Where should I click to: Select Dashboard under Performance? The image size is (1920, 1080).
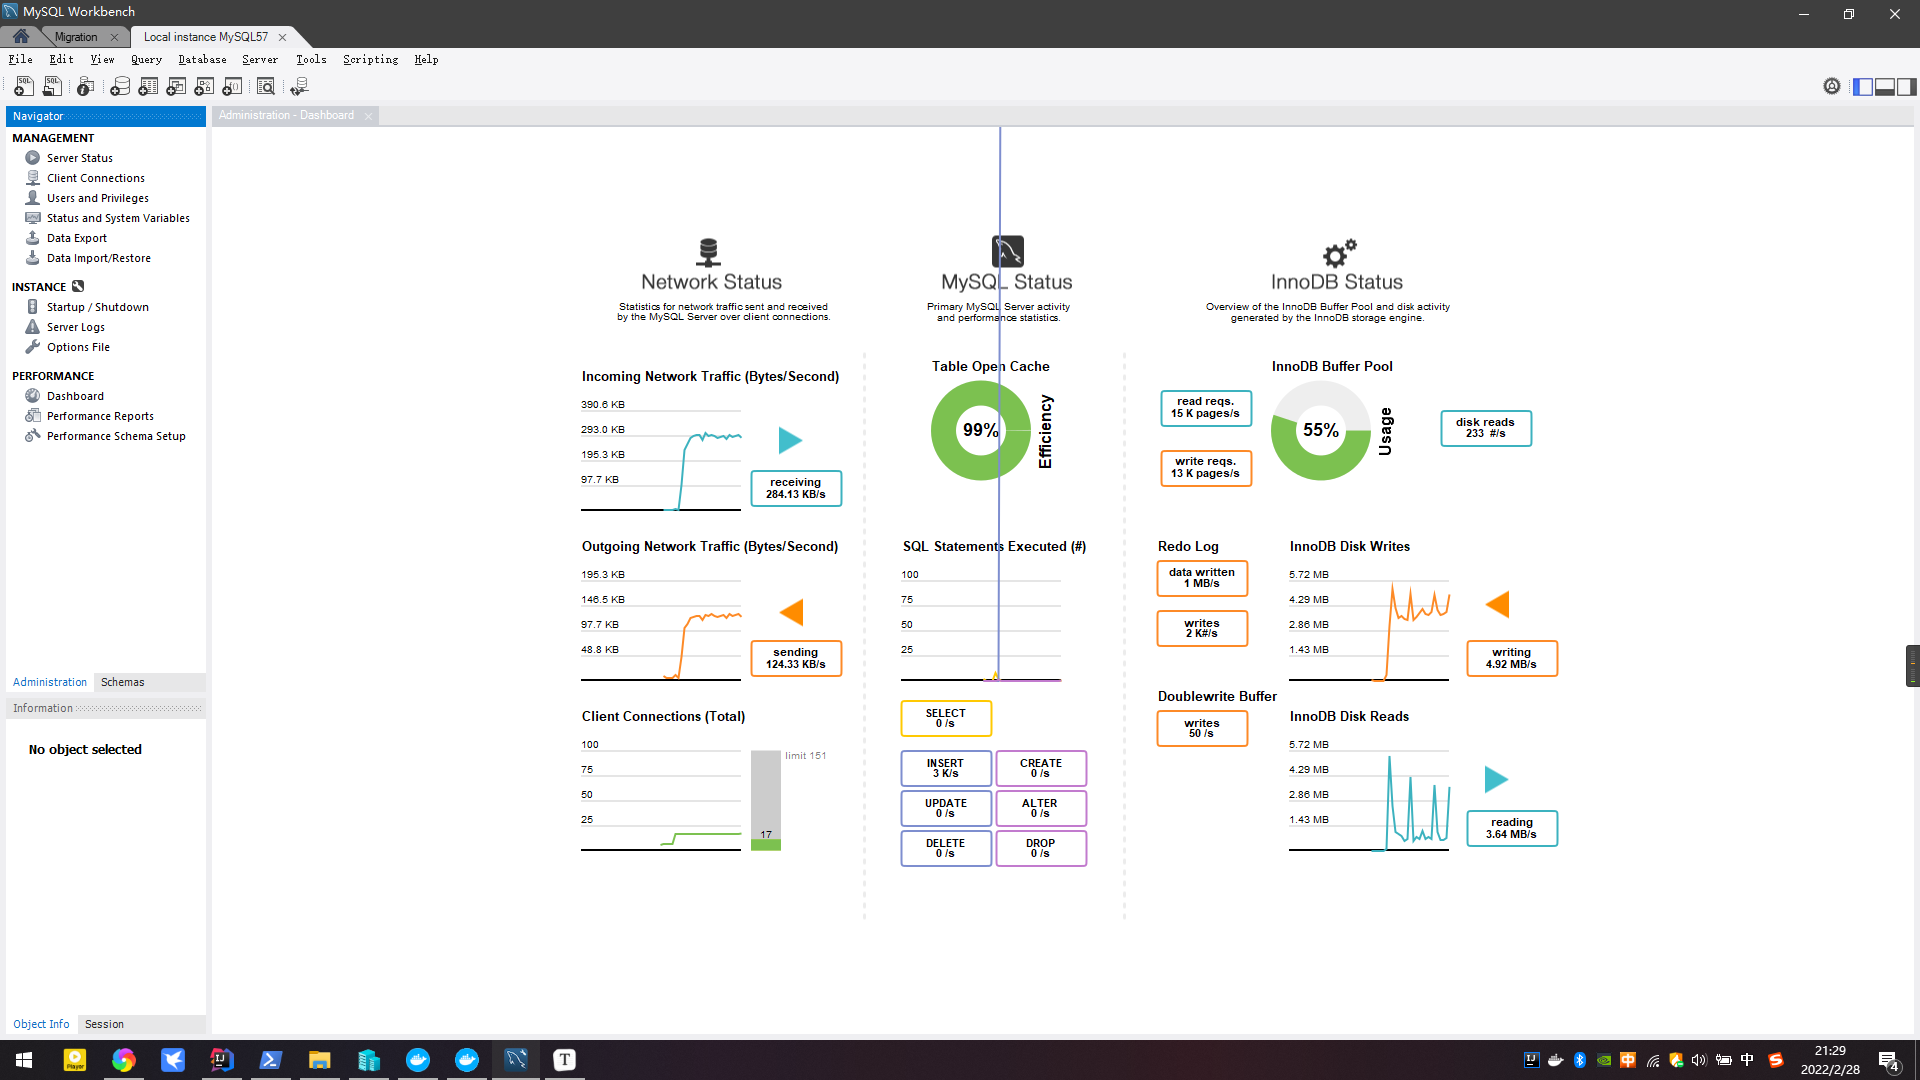(75, 396)
